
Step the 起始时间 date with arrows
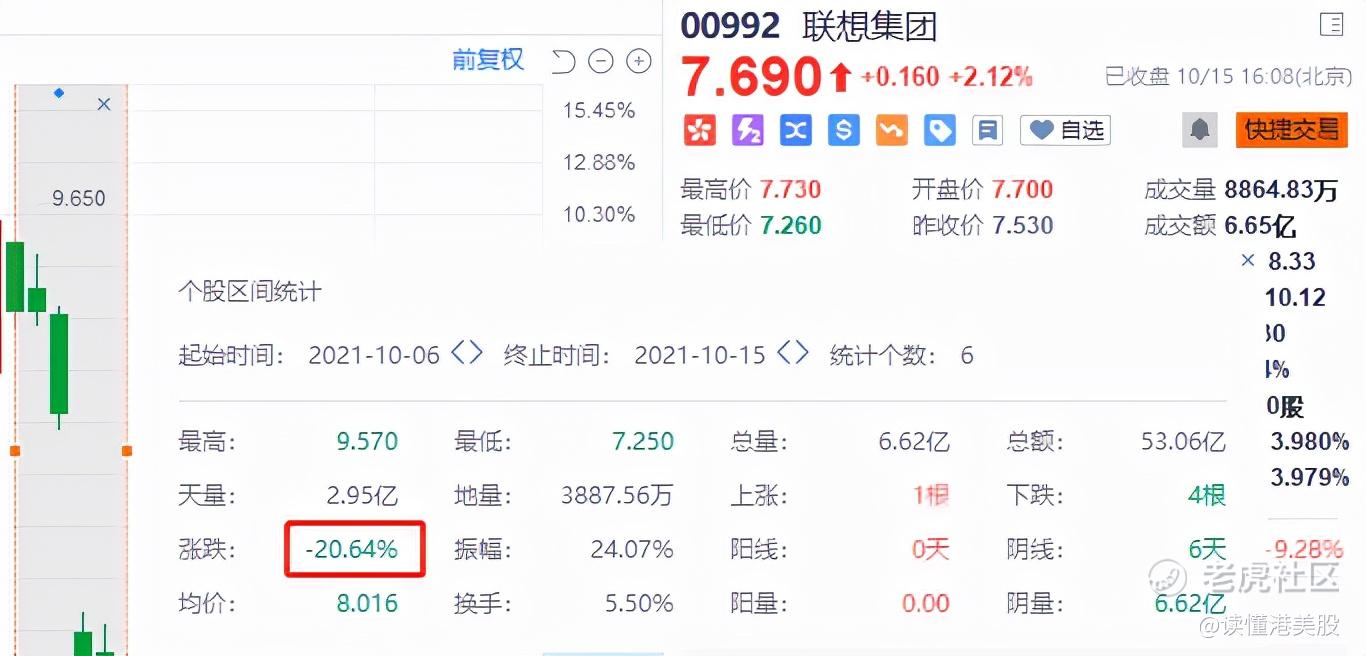point(467,353)
